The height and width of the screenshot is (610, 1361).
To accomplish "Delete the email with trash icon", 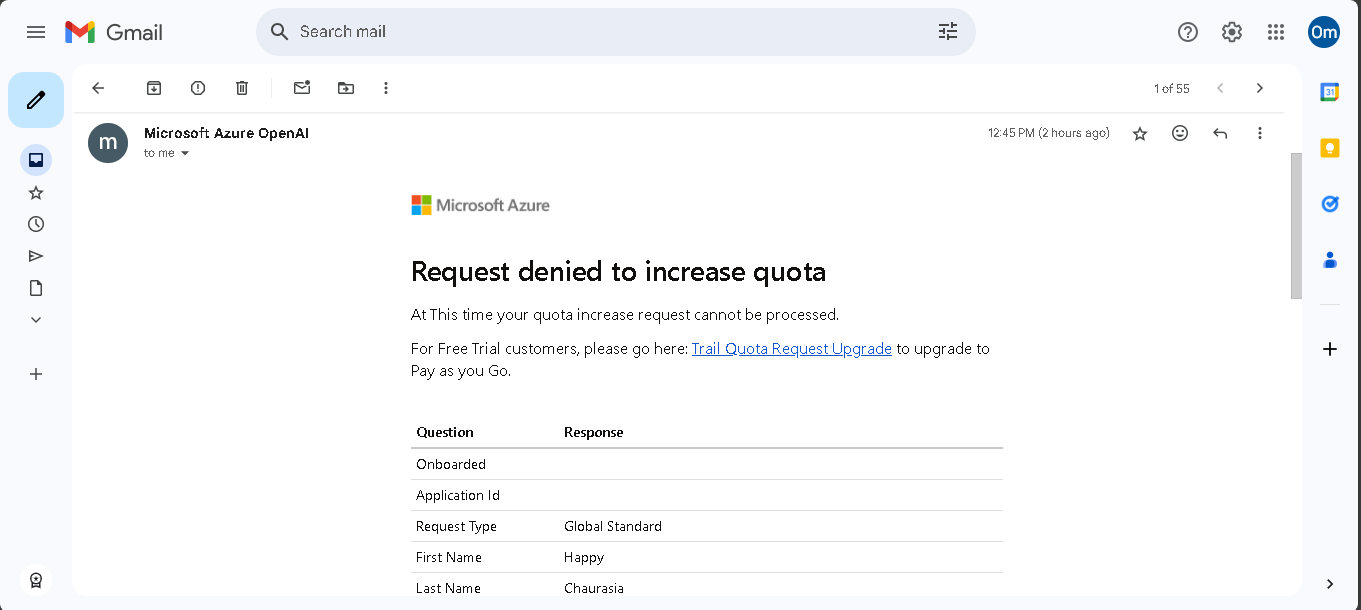I will (x=242, y=88).
